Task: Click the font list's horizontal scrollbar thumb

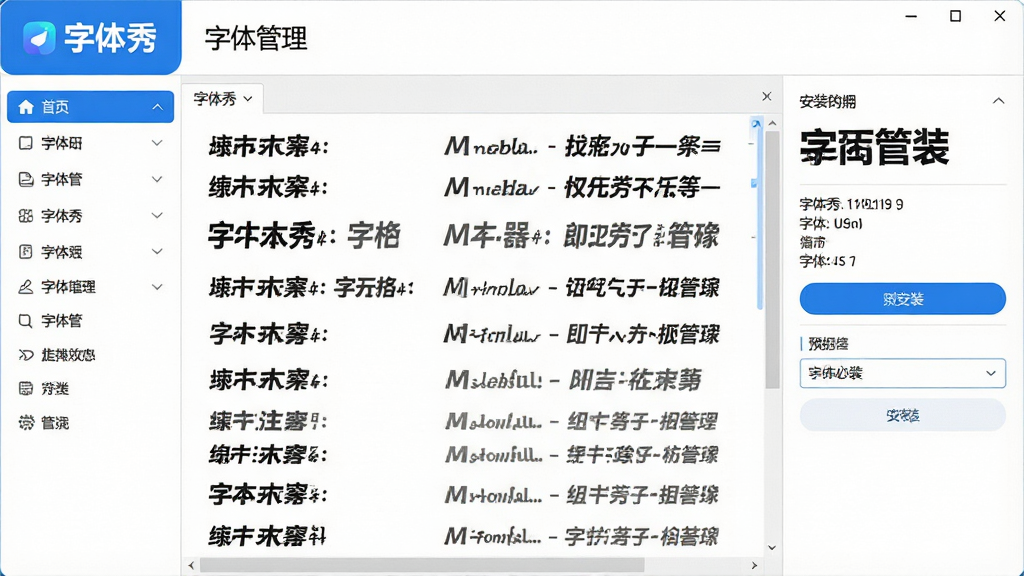Action: pos(422,566)
